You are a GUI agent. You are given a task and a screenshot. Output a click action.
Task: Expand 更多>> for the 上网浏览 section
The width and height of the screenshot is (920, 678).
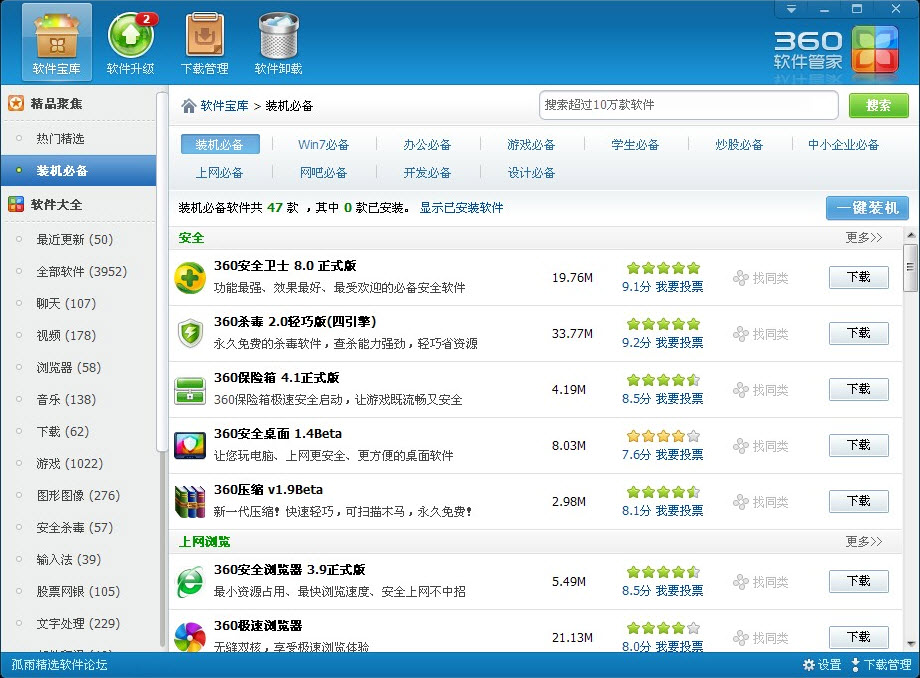pyautogui.click(x=863, y=542)
